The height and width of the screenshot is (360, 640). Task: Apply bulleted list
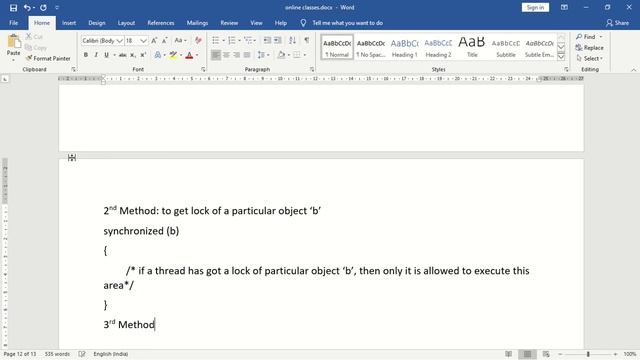point(216,40)
